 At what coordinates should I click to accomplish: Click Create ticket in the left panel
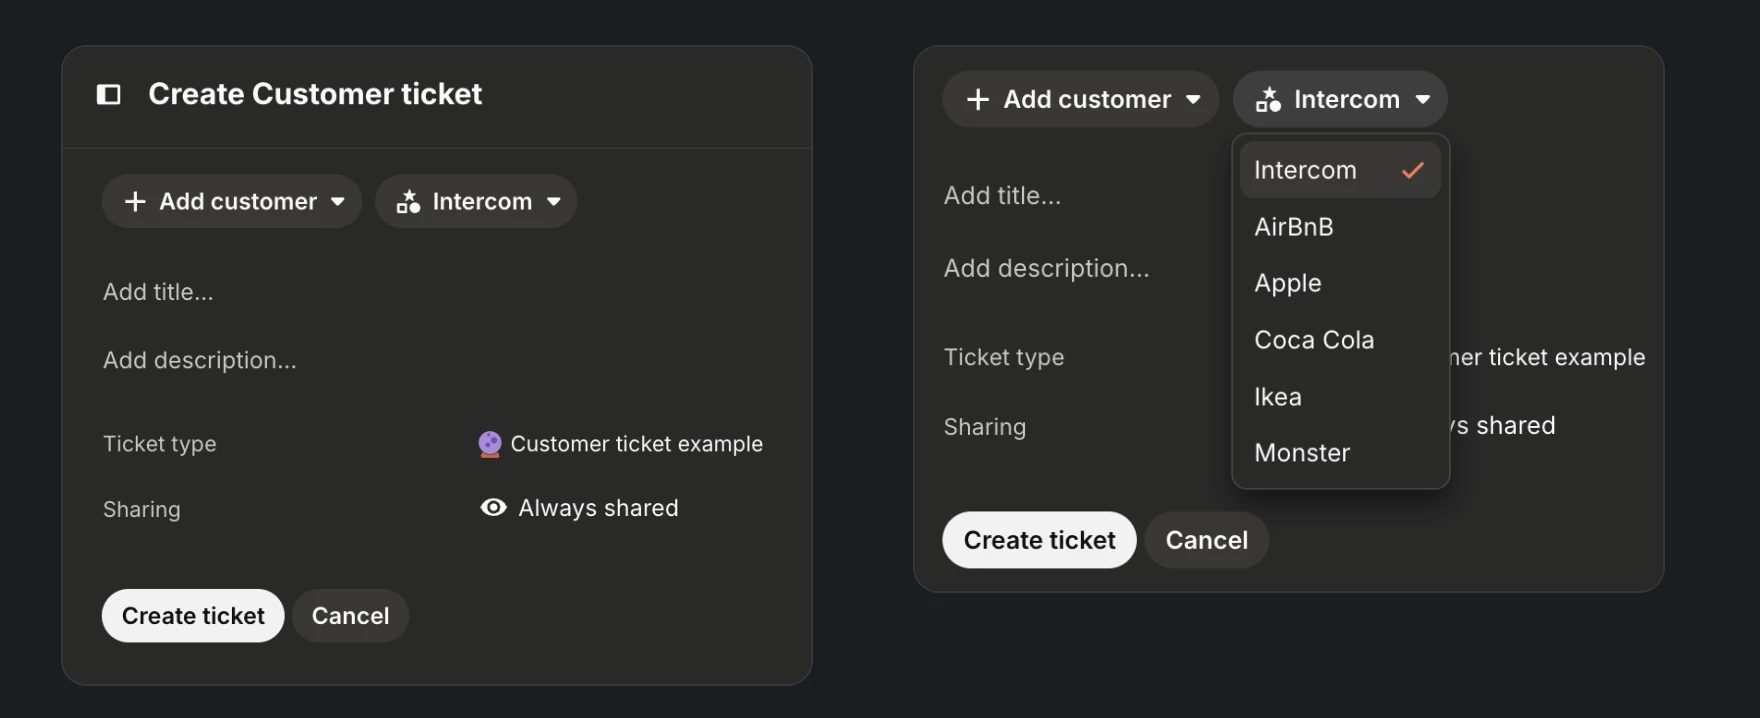pyautogui.click(x=193, y=616)
